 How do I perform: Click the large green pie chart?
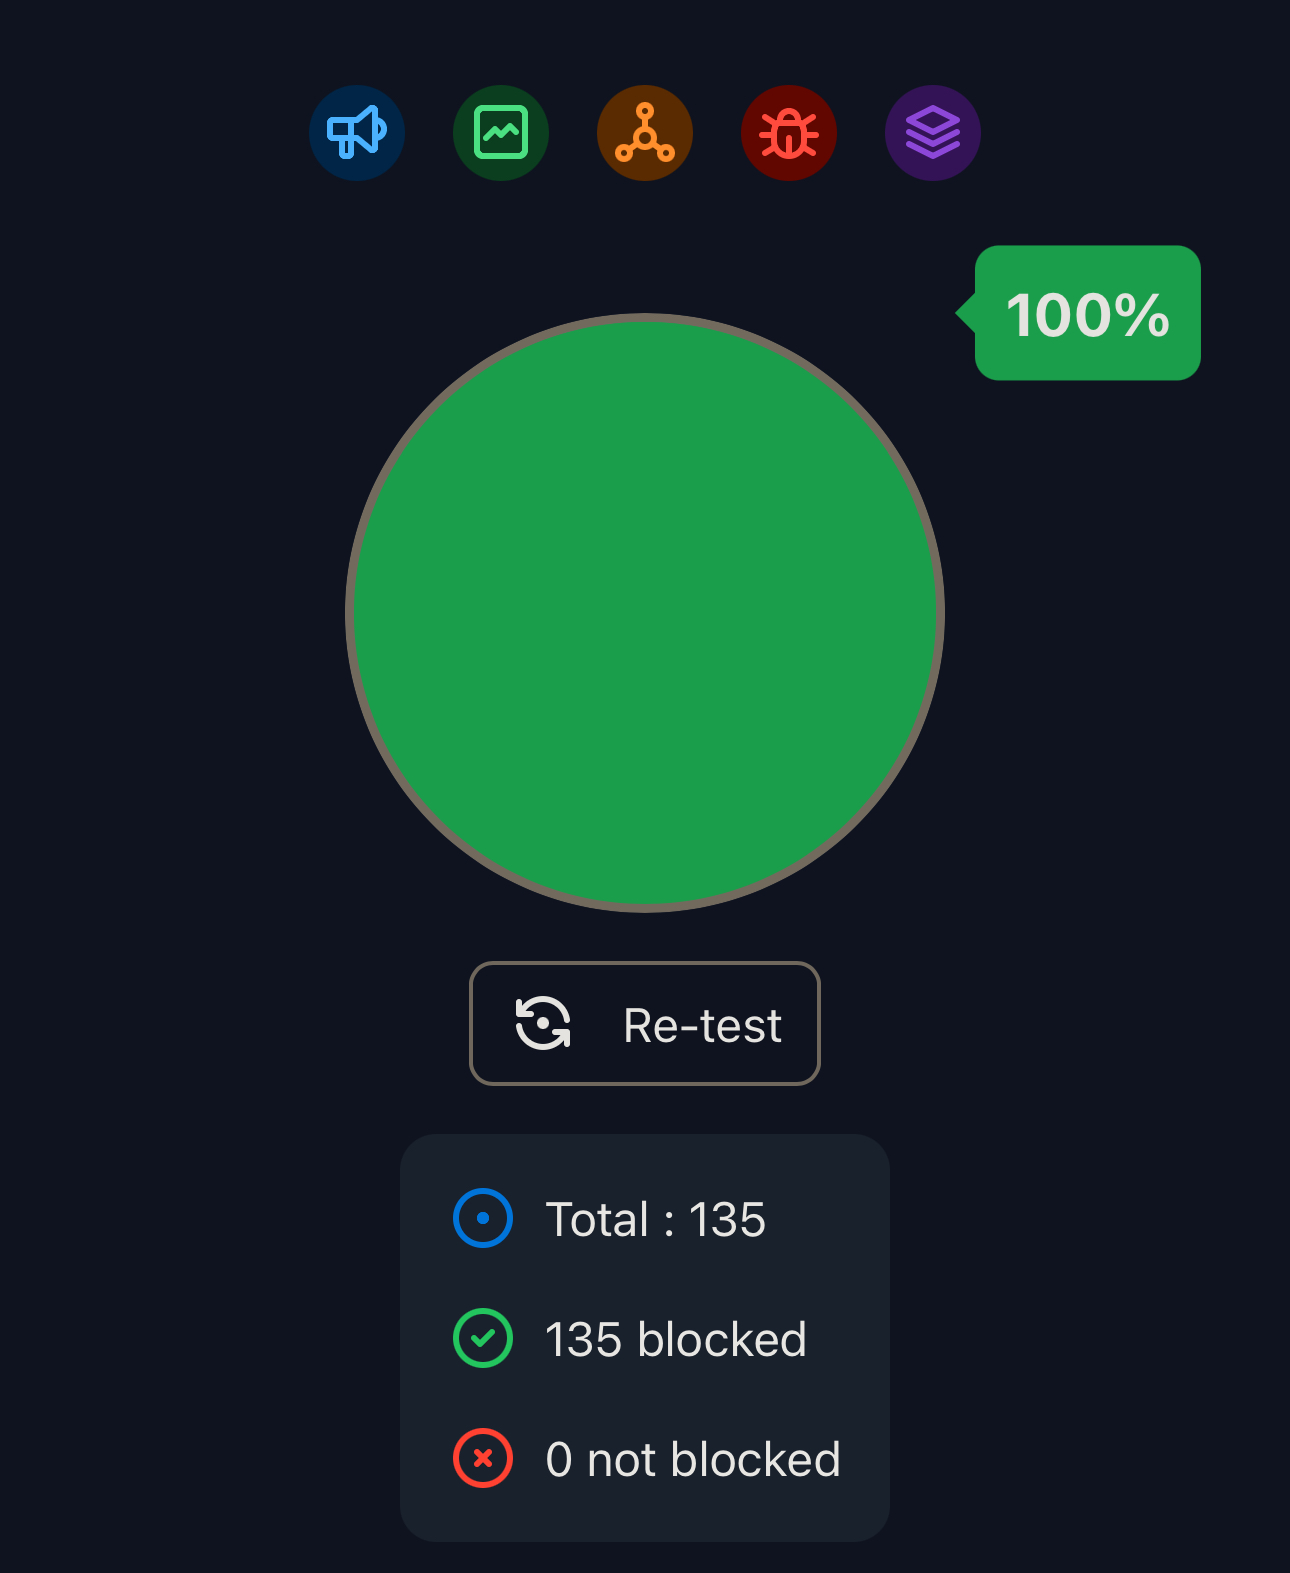[x=645, y=612]
